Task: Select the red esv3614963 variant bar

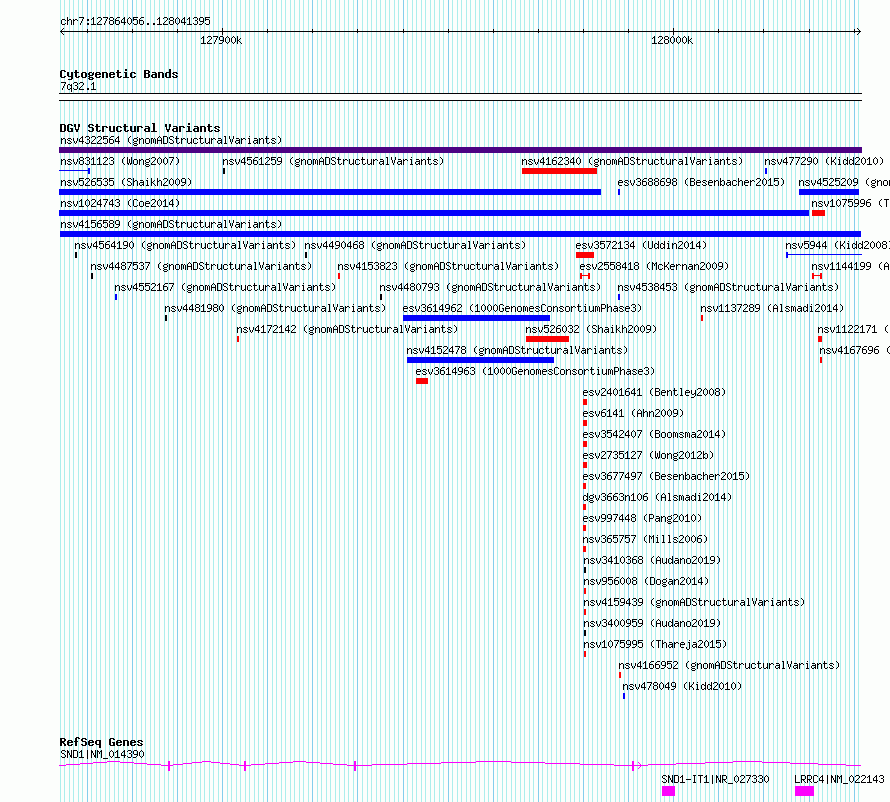Action: pyautogui.click(x=422, y=381)
